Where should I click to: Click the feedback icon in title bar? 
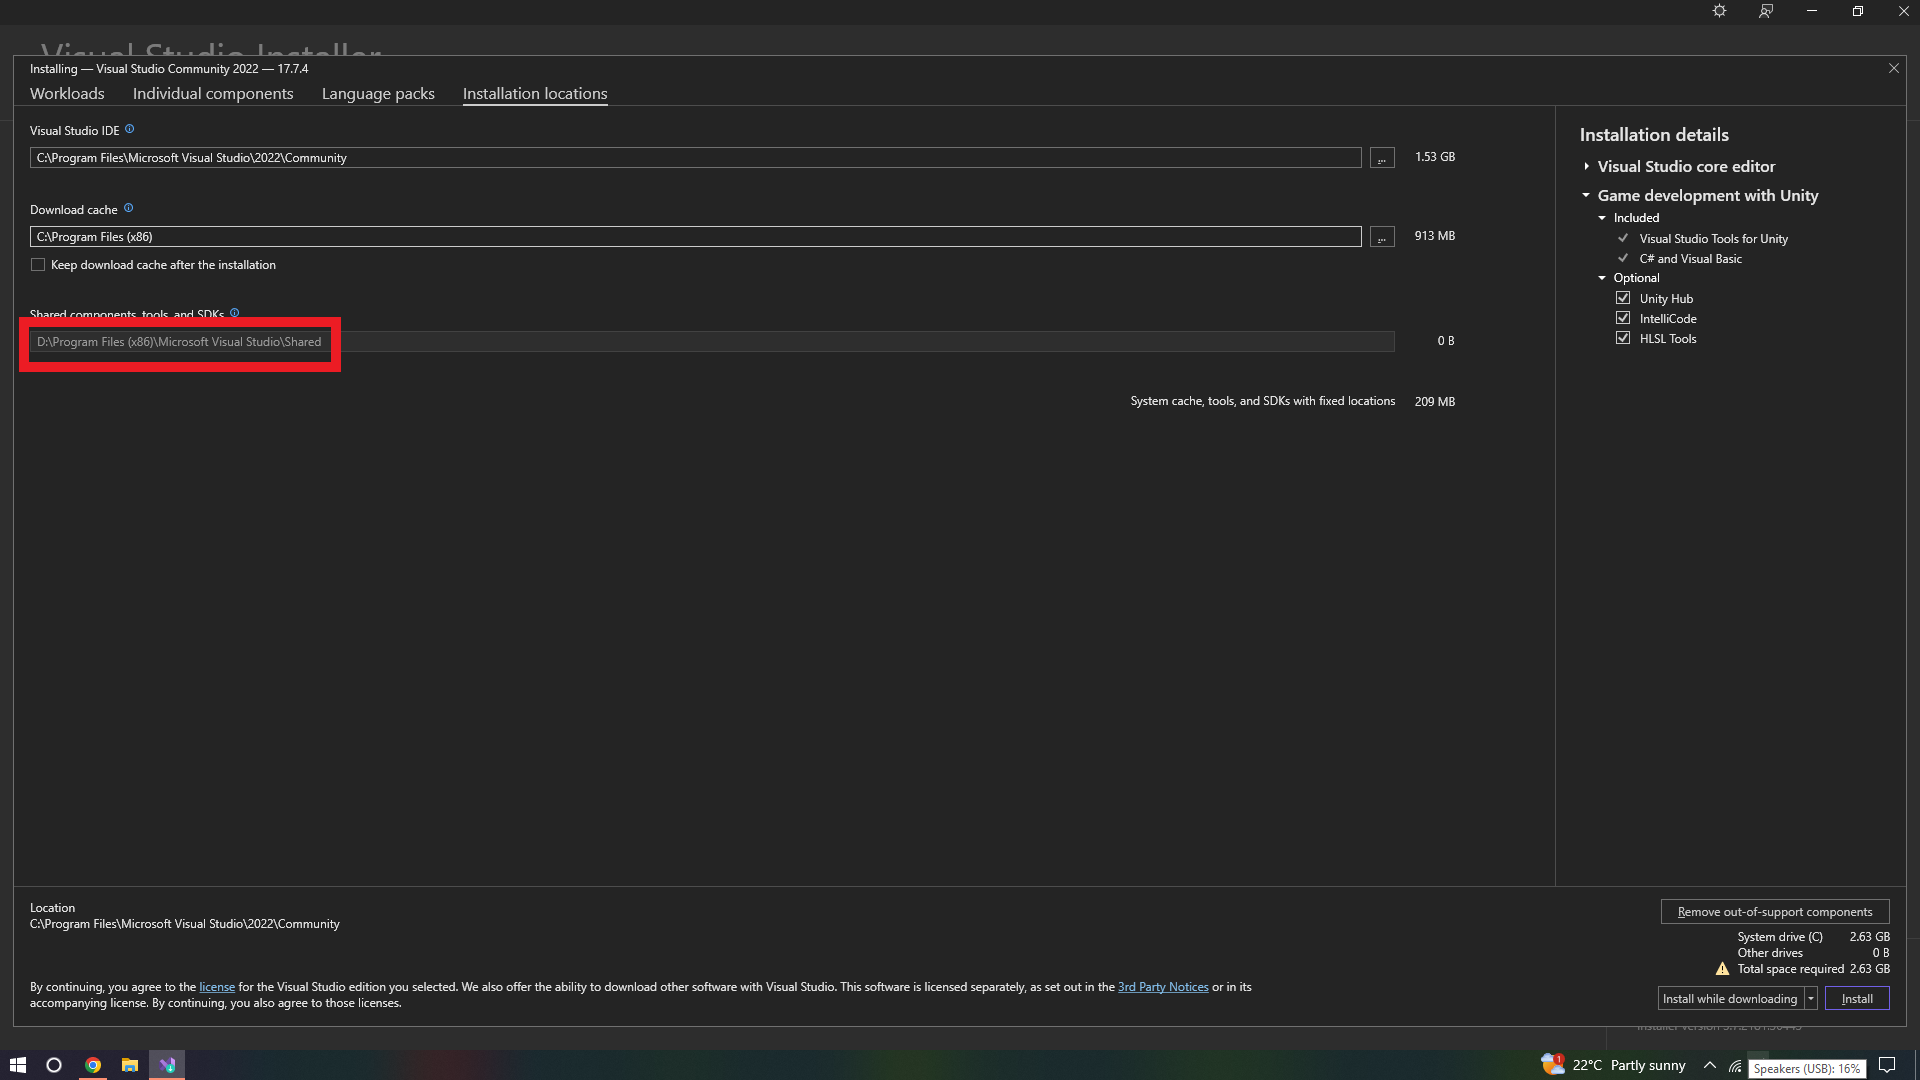pyautogui.click(x=1766, y=11)
